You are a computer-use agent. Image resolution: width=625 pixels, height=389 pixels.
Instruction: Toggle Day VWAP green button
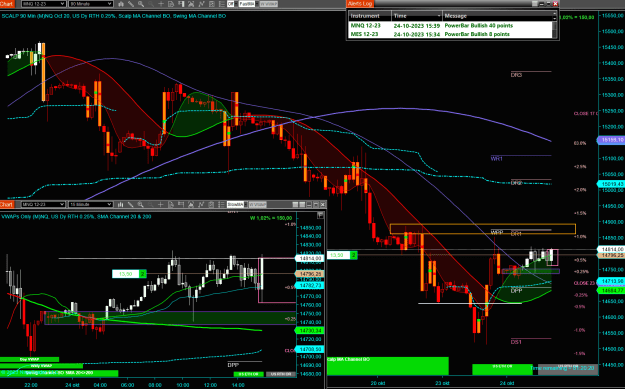(x=29, y=360)
